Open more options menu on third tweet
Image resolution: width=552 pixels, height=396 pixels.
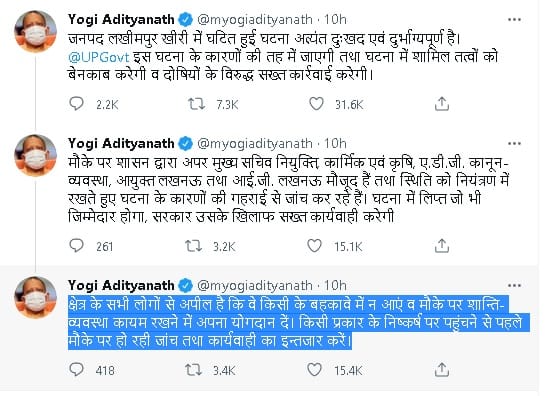pyautogui.click(x=514, y=285)
